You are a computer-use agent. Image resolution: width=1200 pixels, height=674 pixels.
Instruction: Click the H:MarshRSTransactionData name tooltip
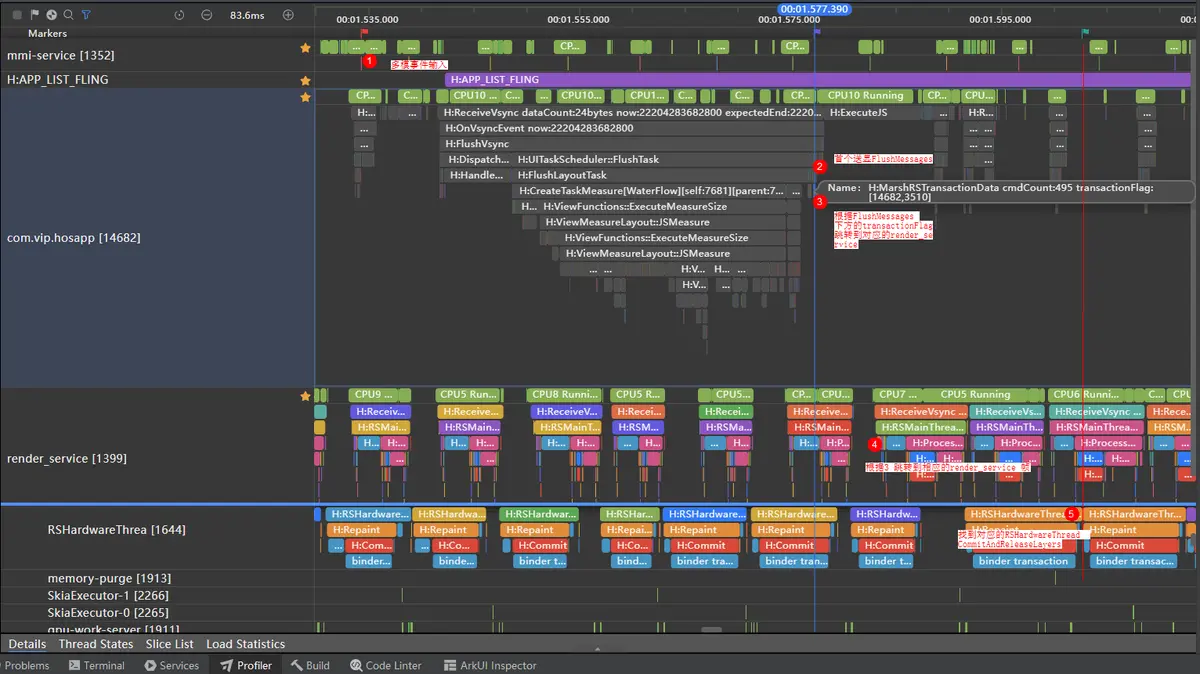1006,193
